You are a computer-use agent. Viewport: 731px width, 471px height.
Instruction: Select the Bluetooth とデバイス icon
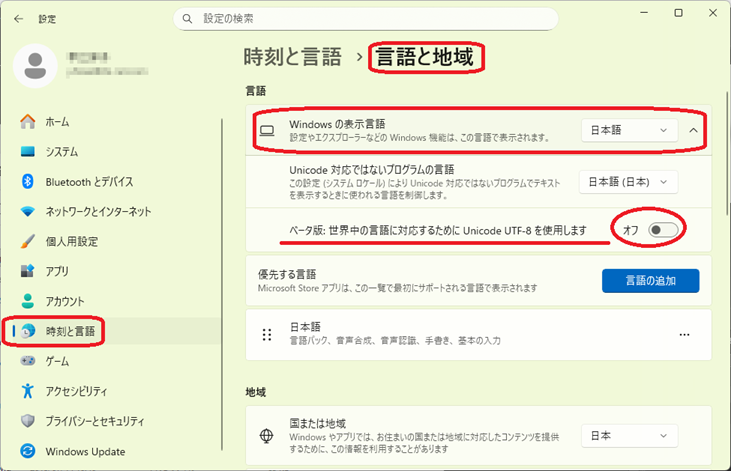[27, 181]
